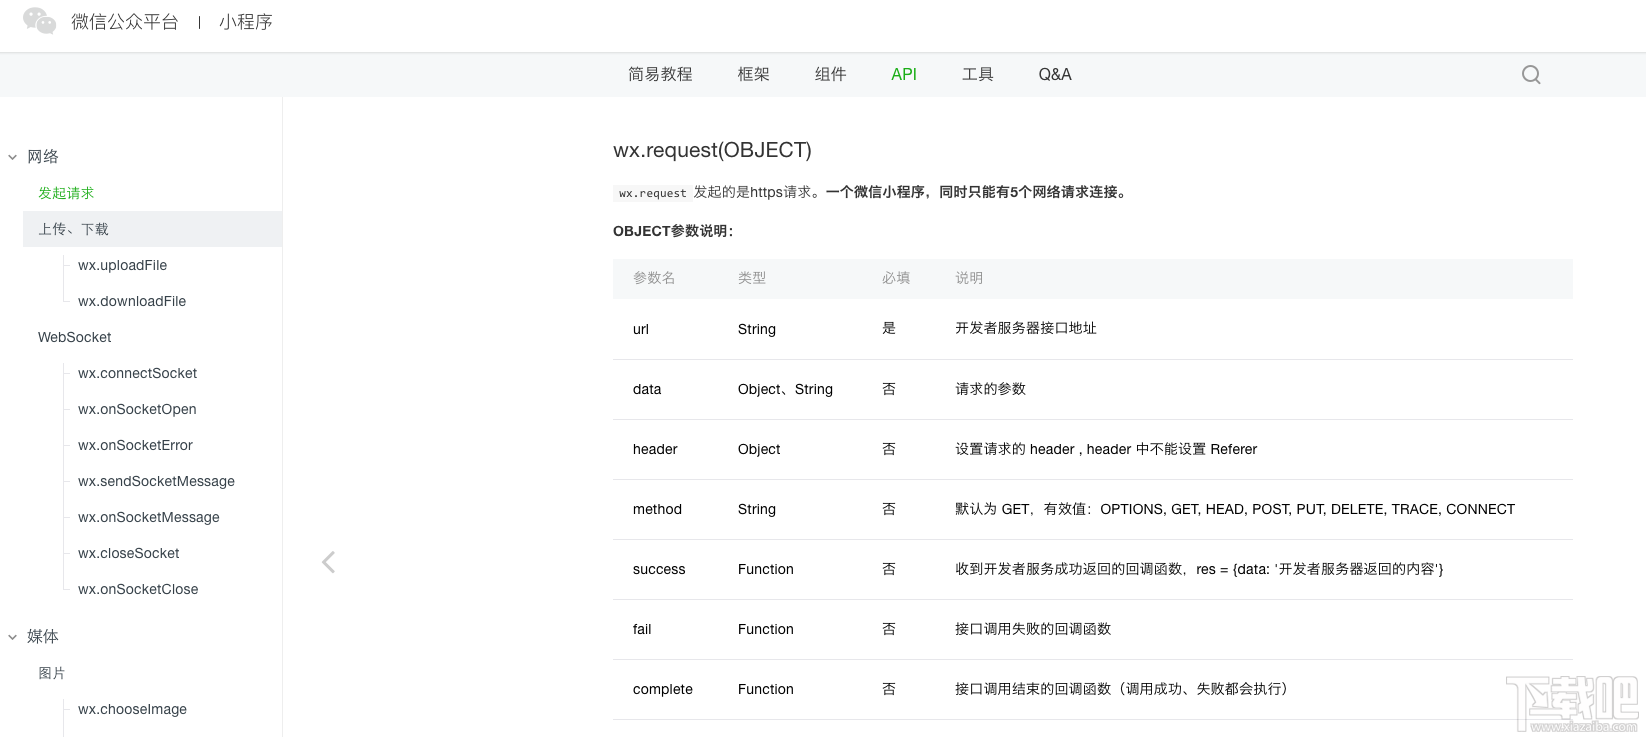Click the method parameter cell
This screenshot has height=737, width=1646.
pos(657,509)
